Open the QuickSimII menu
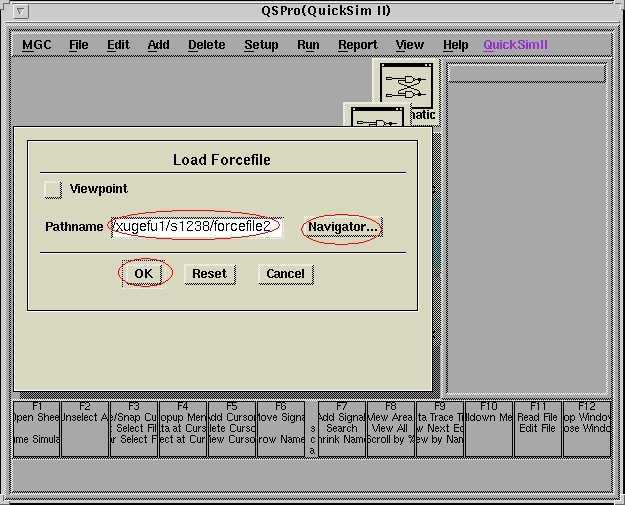The width and height of the screenshot is (625, 505). coord(515,45)
